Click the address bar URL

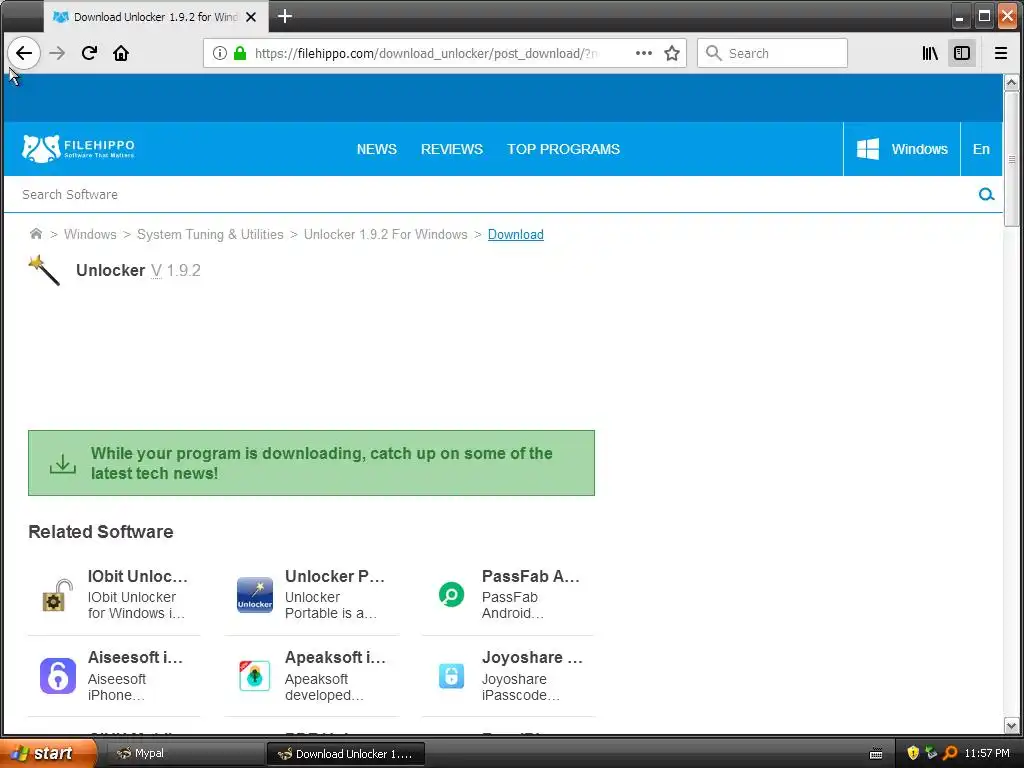click(x=426, y=53)
